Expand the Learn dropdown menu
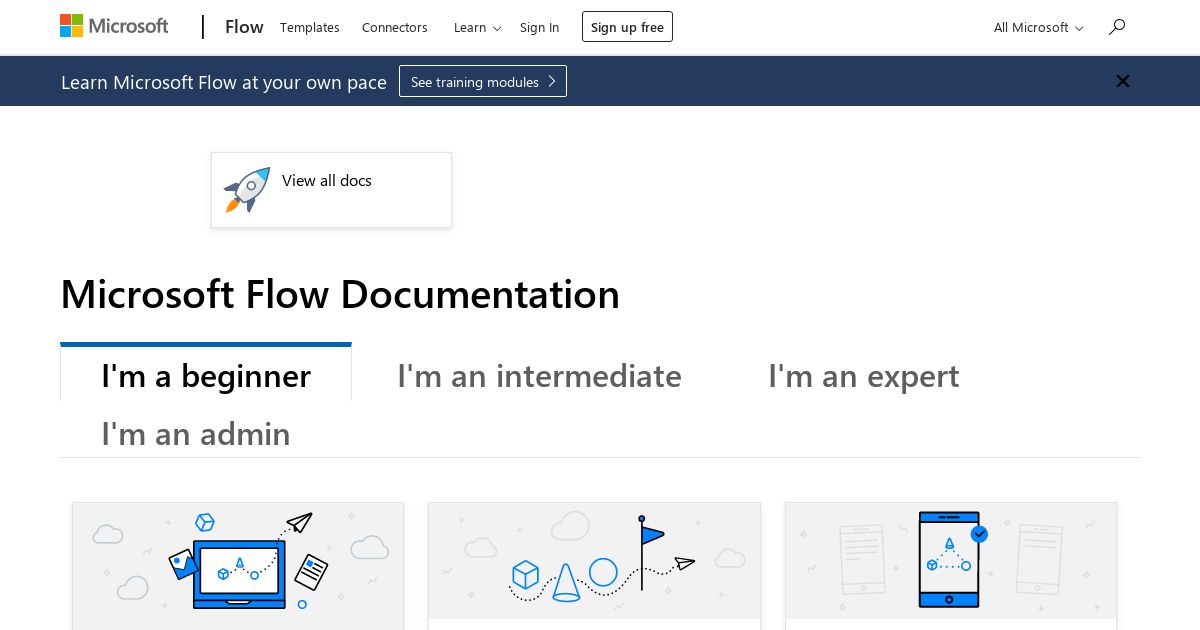Viewport: 1200px width, 630px height. click(478, 27)
